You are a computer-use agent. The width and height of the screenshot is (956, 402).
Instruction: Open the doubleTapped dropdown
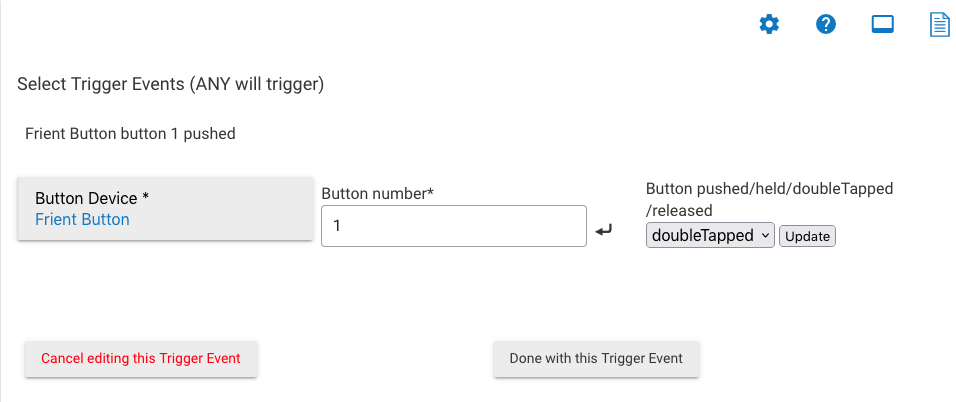pyautogui.click(x=709, y=235)
